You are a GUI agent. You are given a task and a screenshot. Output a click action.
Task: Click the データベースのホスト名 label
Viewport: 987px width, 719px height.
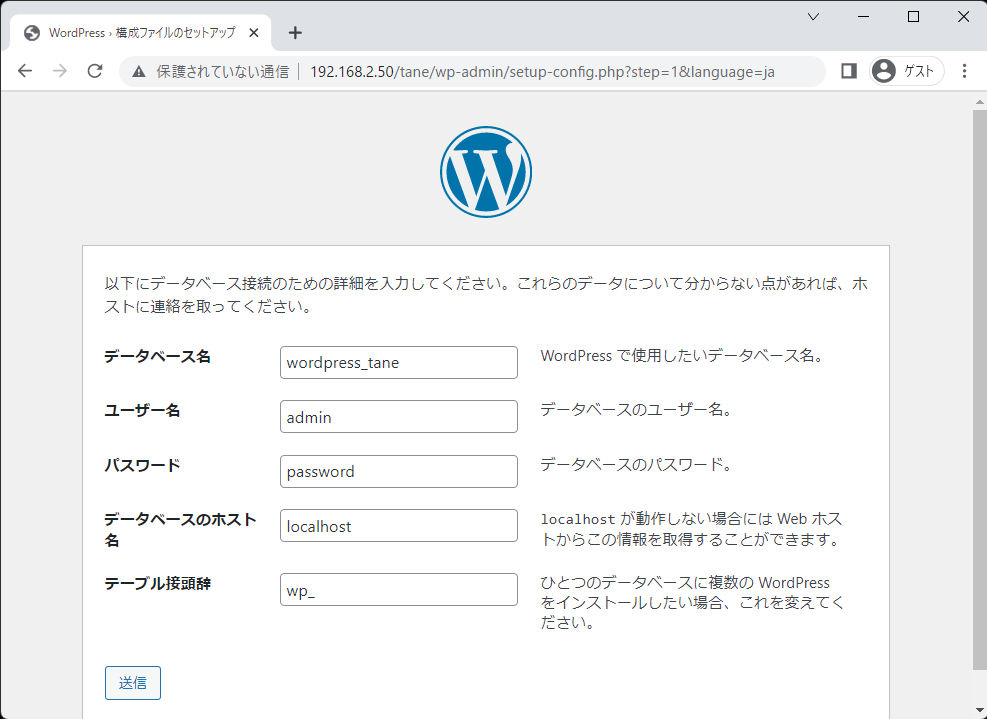(180, 530)
